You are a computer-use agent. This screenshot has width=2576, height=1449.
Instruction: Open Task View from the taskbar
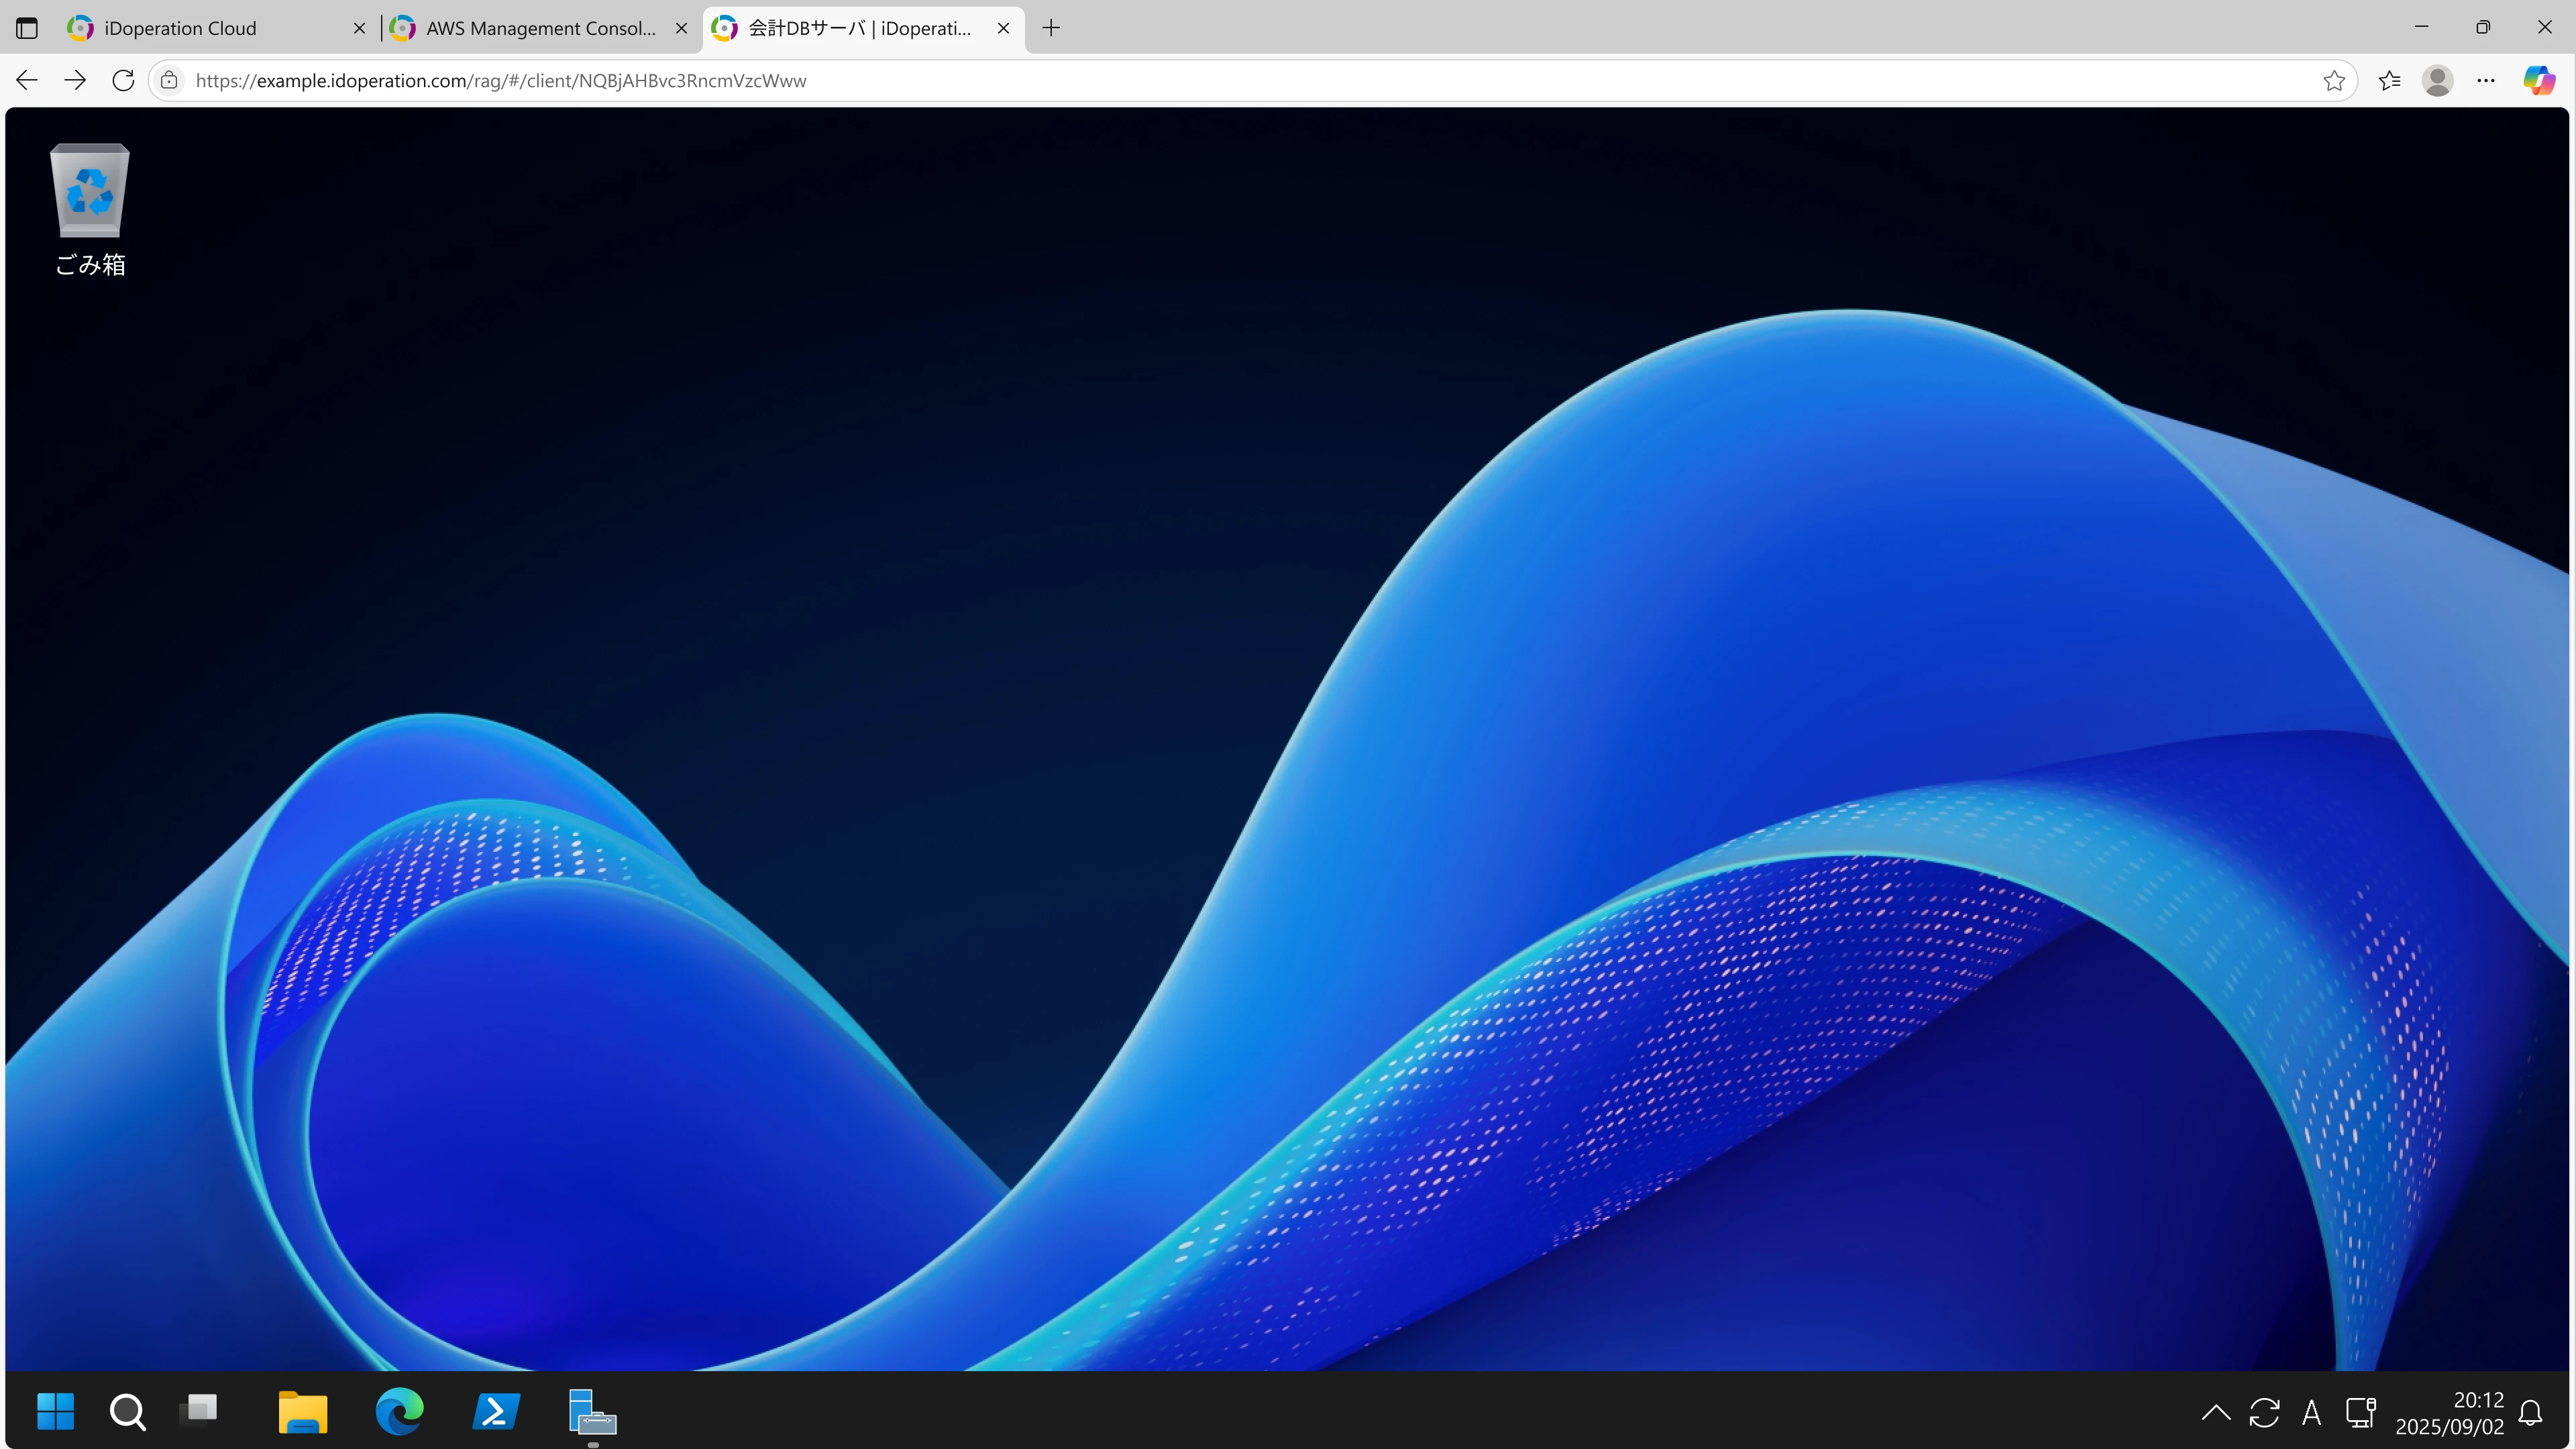[199, 1410]
